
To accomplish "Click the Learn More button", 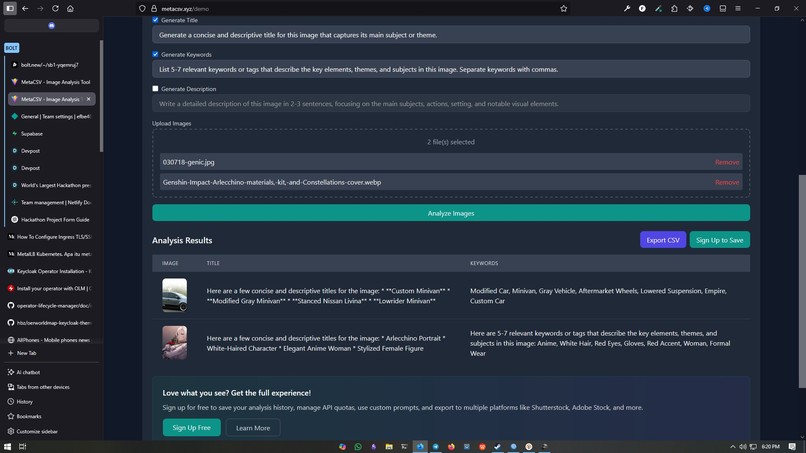I will pyautogui.click(x=253, y=428).
